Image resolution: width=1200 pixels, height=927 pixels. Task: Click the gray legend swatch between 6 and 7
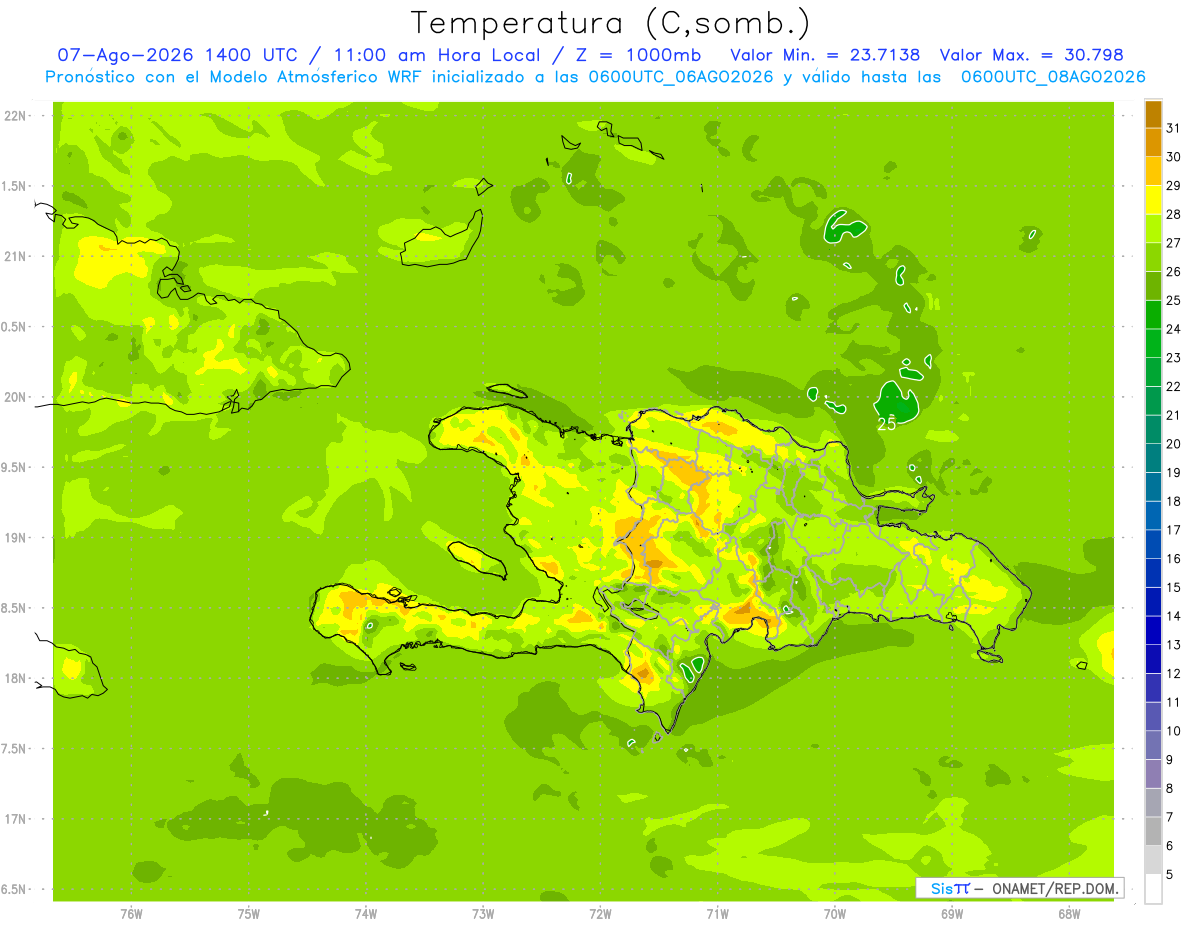coord(1153,831)
